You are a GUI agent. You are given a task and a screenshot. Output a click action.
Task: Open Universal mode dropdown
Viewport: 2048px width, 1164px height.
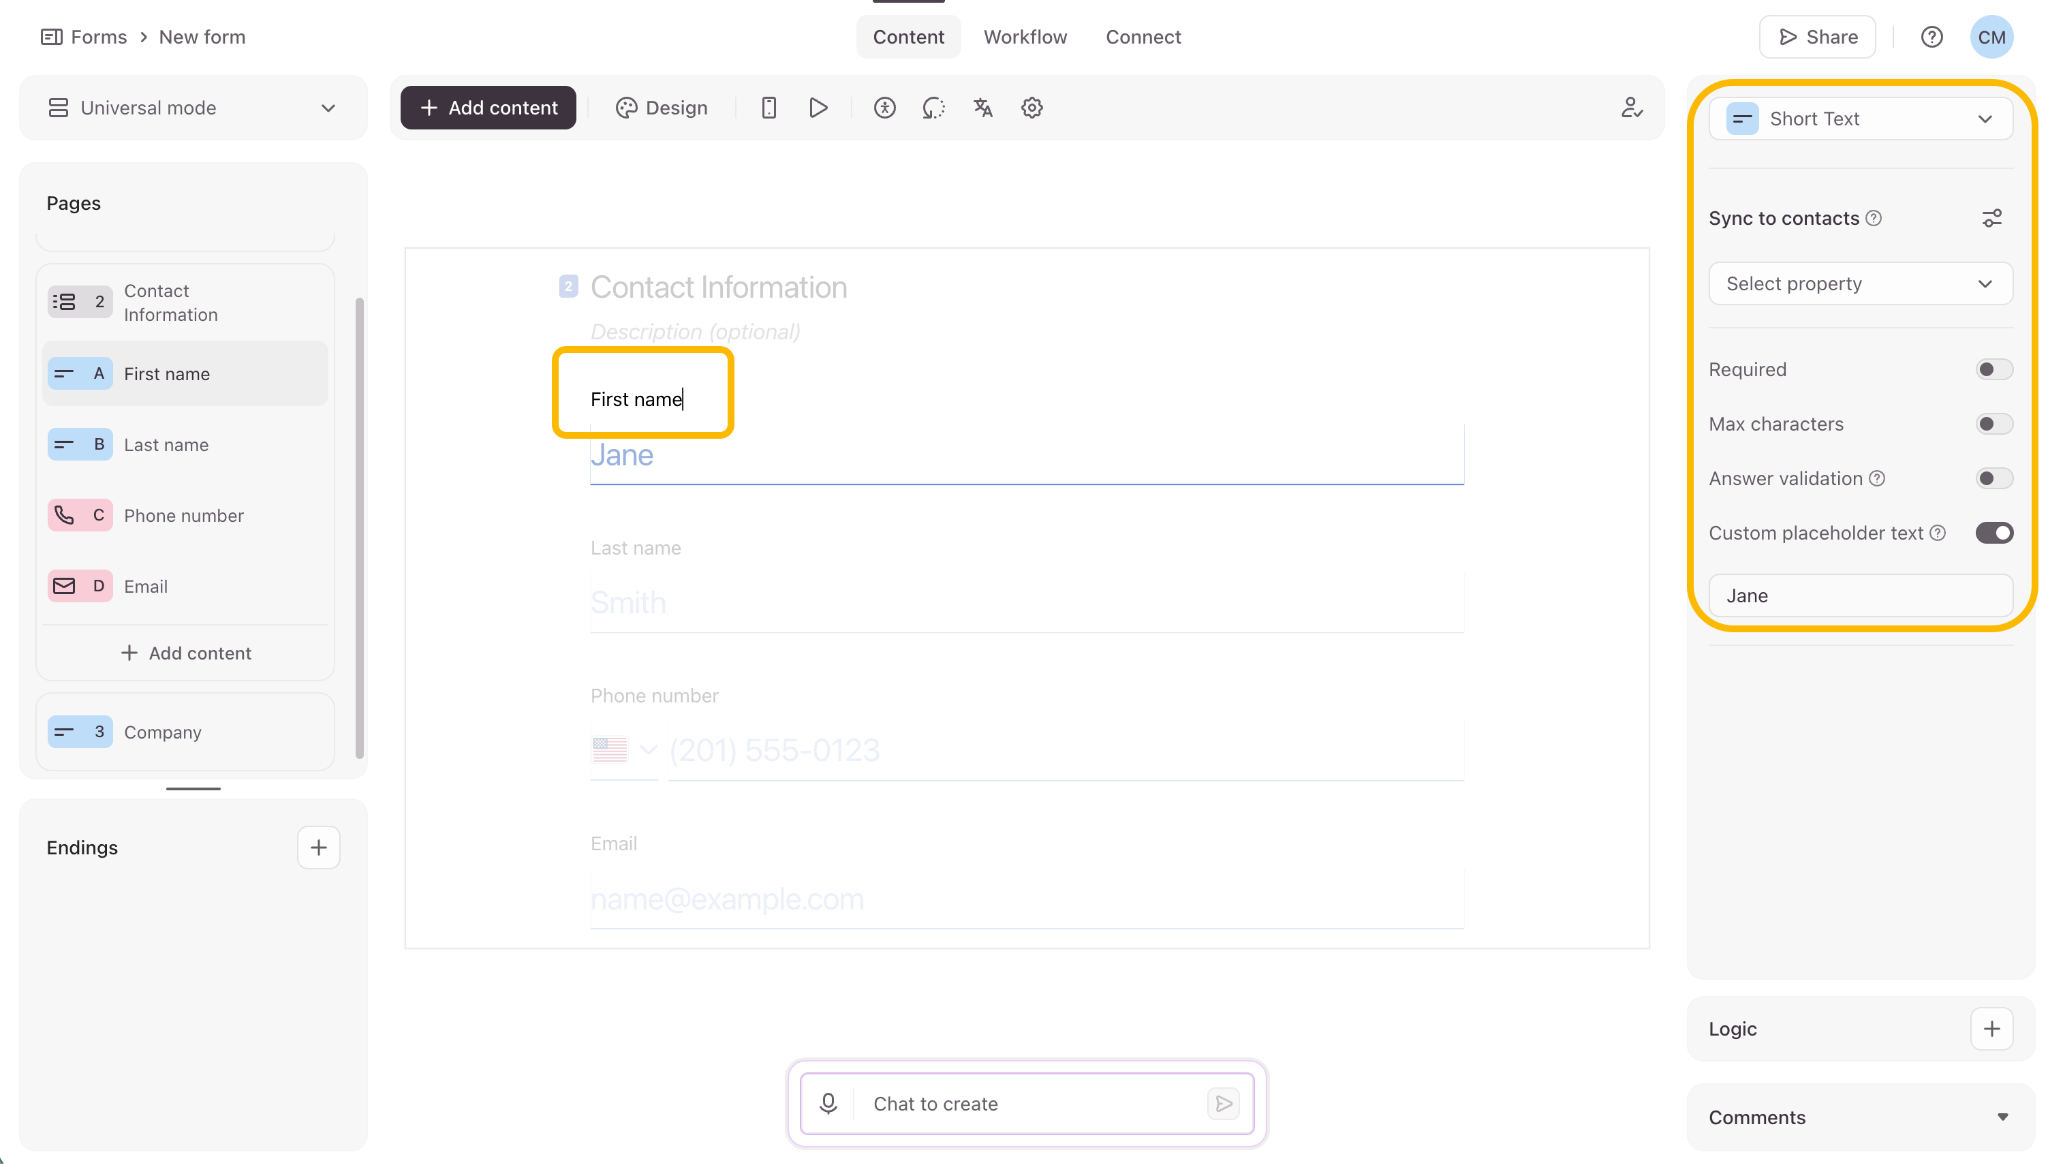coord(193,108)
